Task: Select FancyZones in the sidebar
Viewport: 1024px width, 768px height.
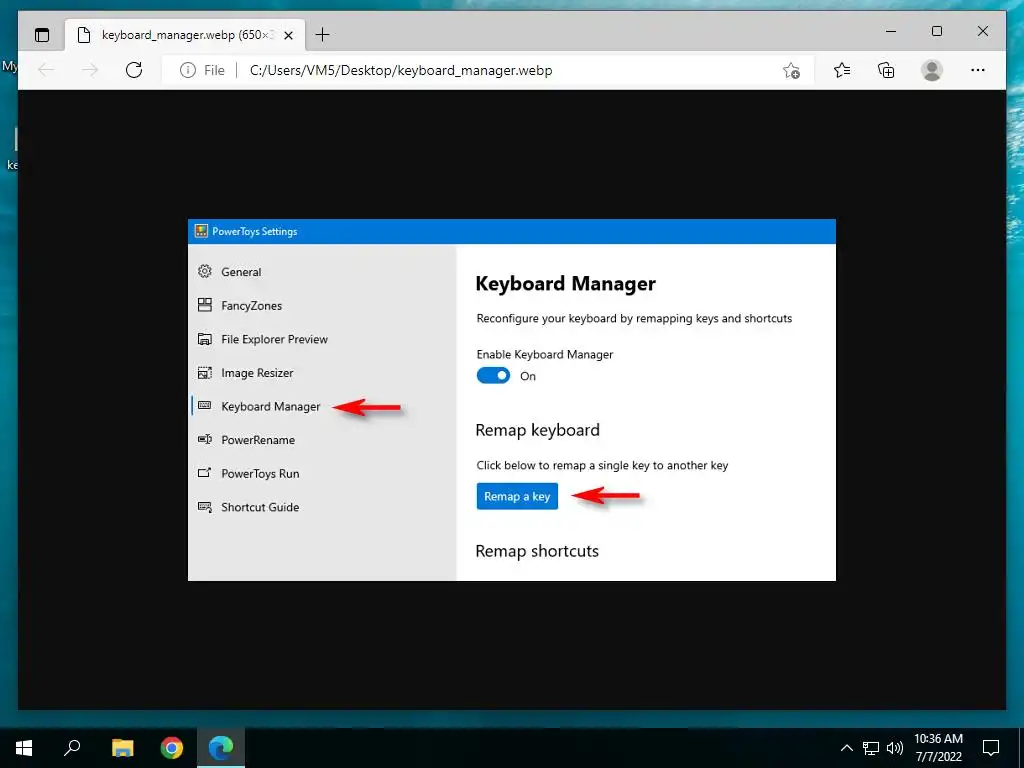Action: pyautogui.click(x=251, y=306)
